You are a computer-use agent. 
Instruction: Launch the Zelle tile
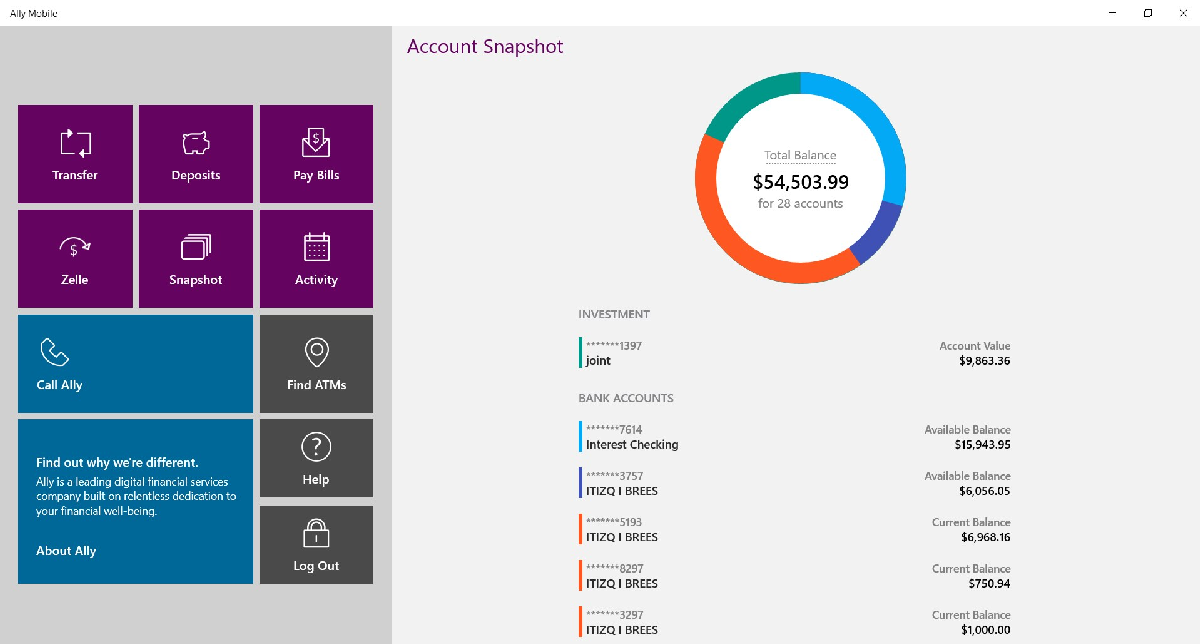[x=75, y=259]
